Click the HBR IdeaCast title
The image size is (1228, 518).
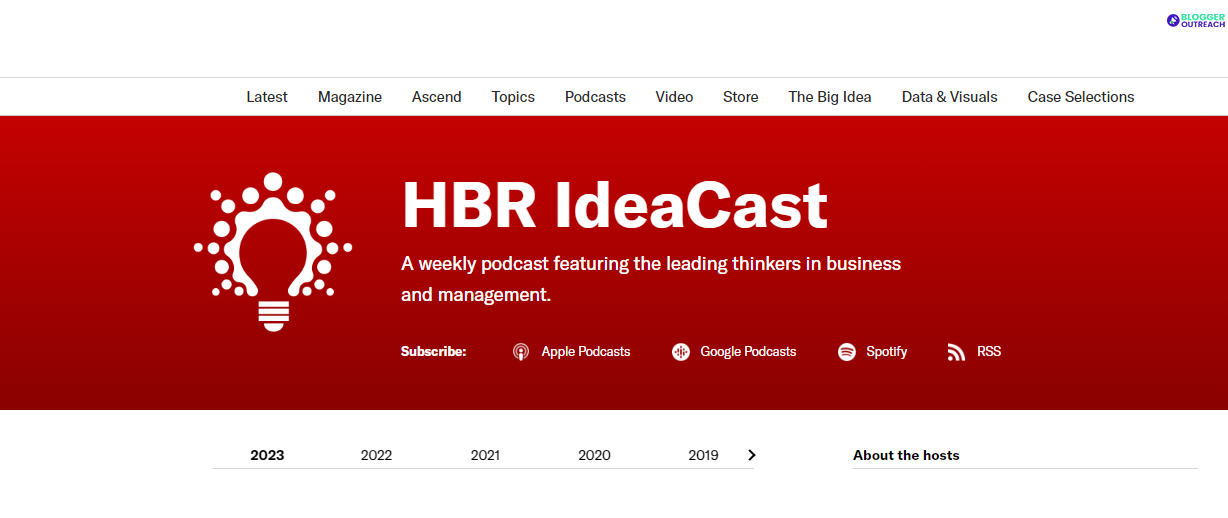click(x=614, y=205)
